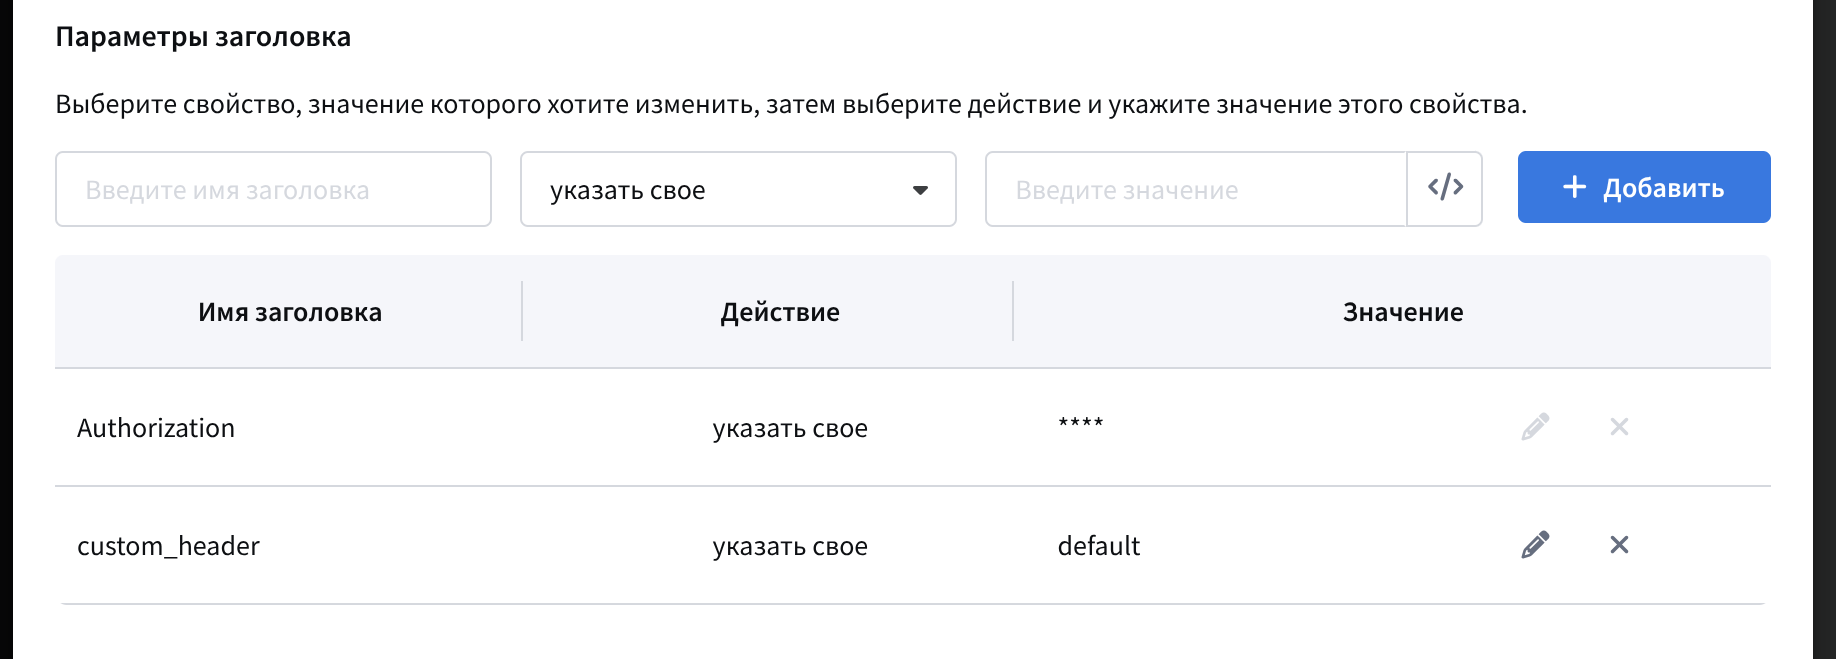This screenshot has height=659, width=1836.
Task: Click the code insert icon beside value field
Action: [1445, 188]
